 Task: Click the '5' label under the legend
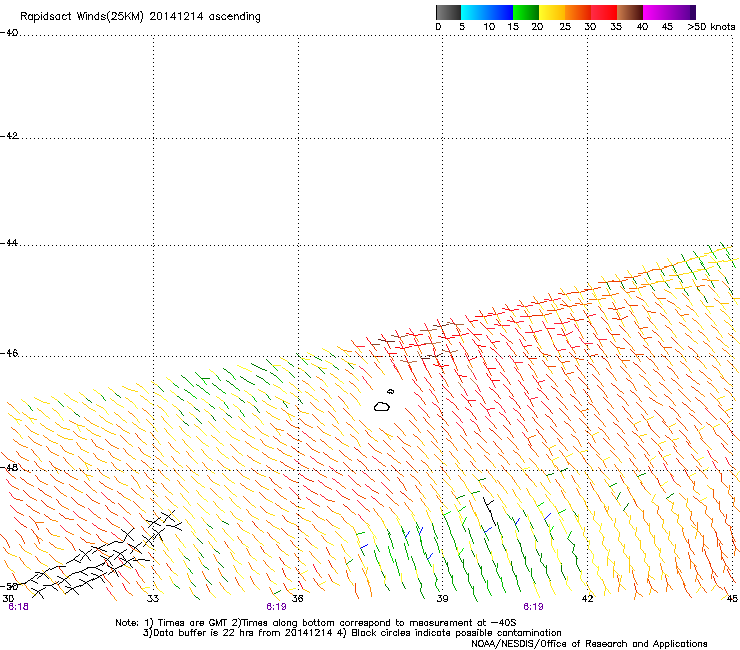pyautogui.click(x=462, y=27)
